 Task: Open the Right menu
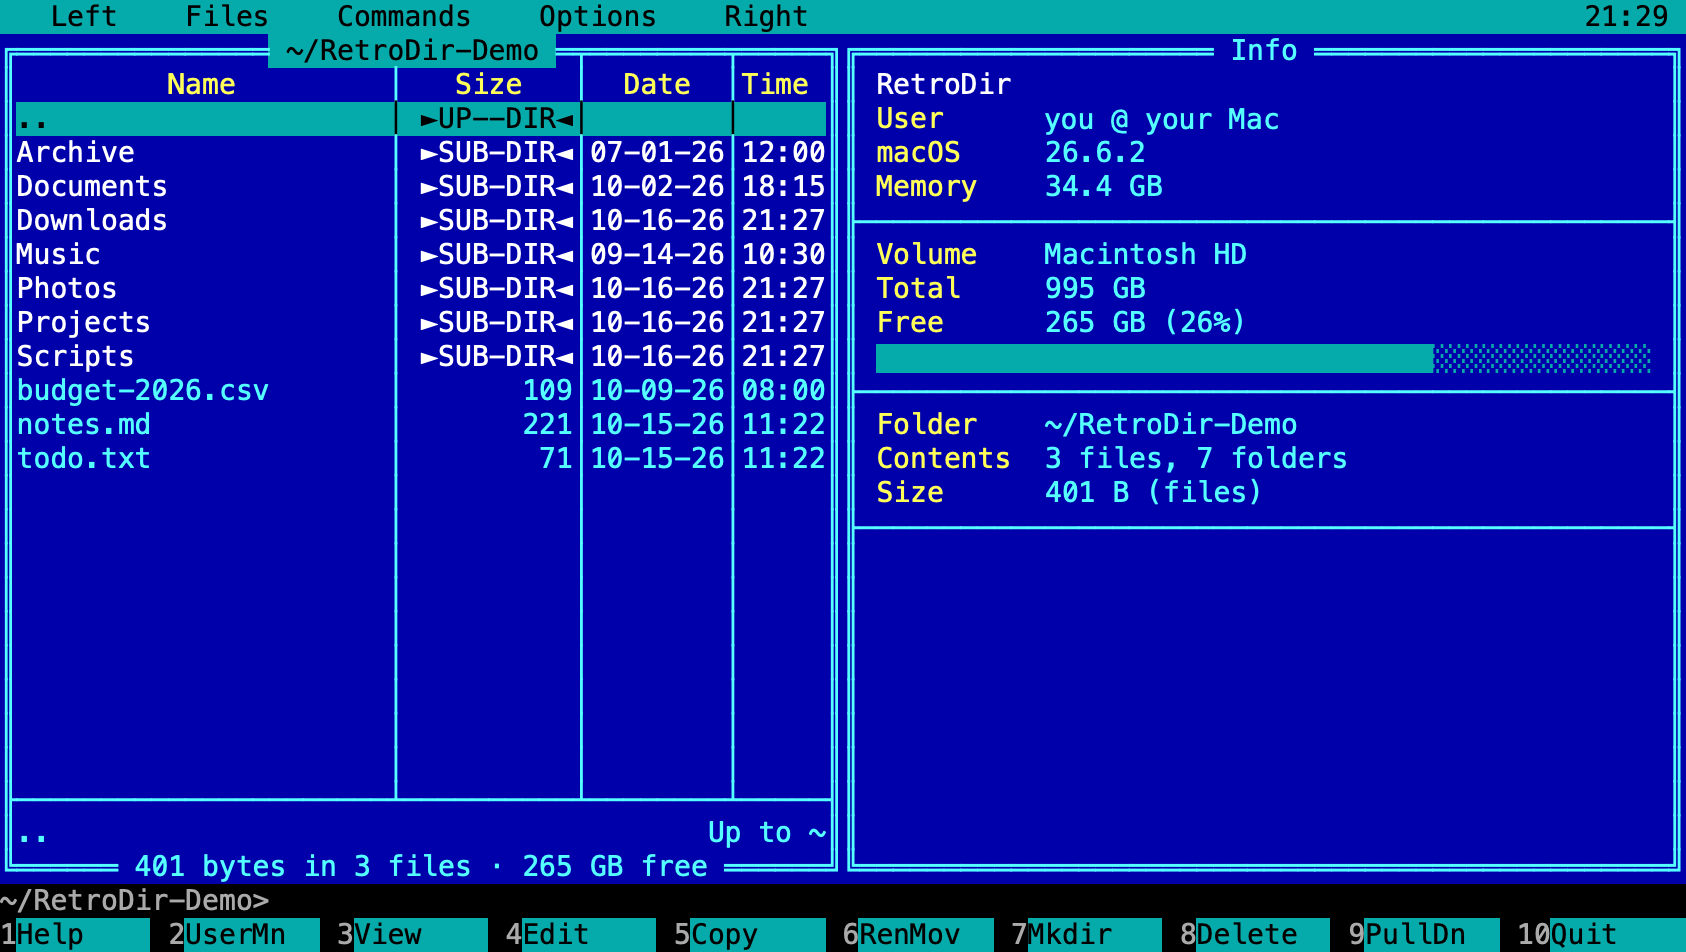click(766, 16)
